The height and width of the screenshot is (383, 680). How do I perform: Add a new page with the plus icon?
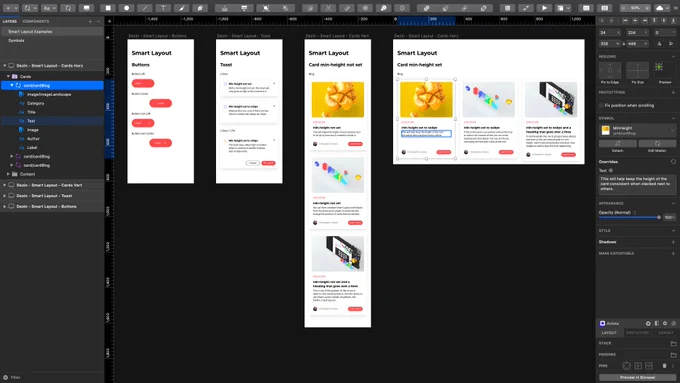coord(90,21)
